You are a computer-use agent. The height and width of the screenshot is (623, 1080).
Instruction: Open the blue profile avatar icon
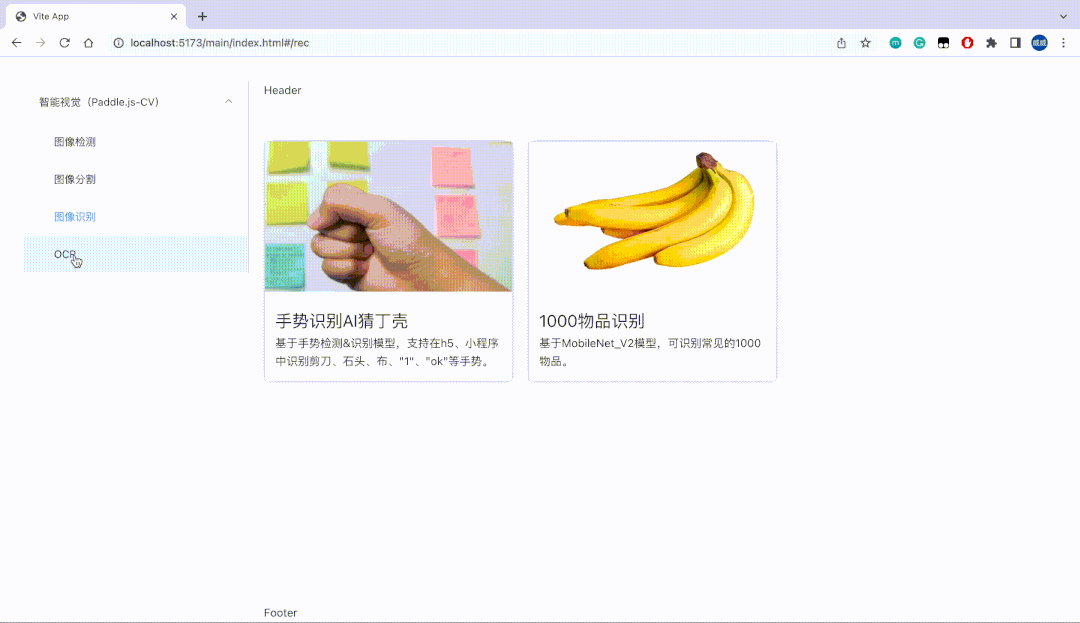coord(1039,43)
